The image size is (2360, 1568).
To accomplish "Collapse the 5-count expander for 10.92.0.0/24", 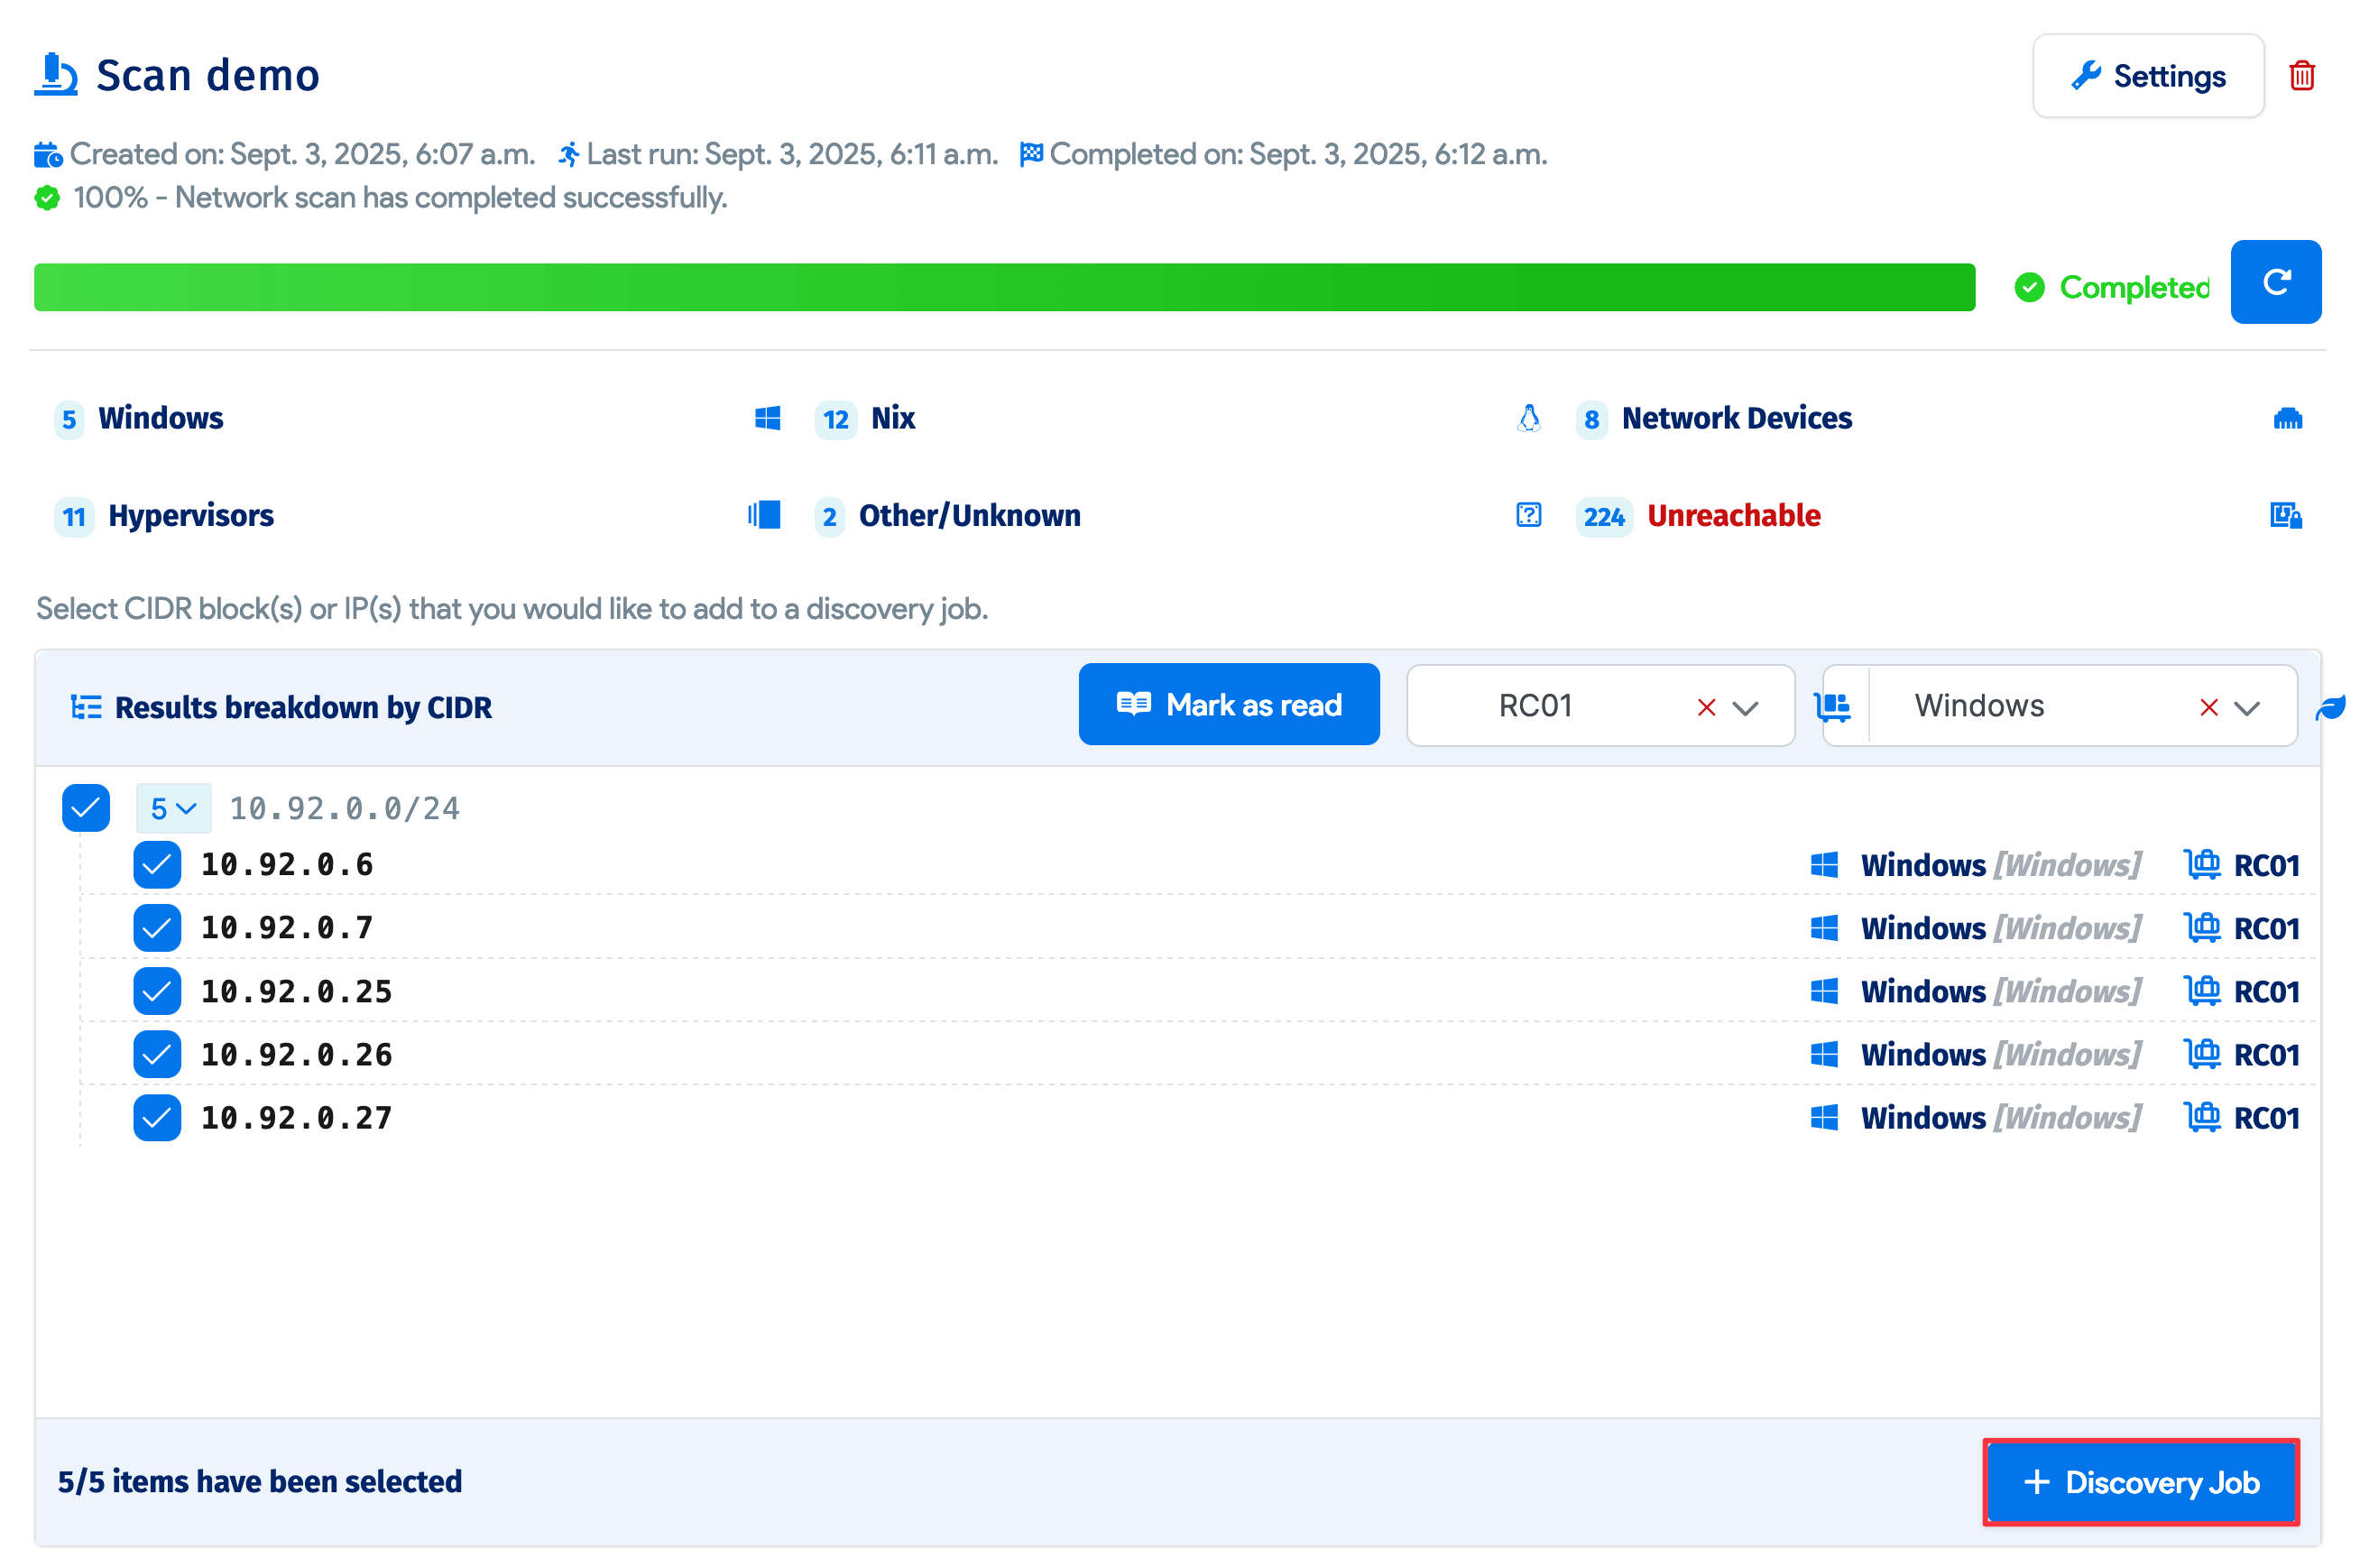I will [173, 808].
